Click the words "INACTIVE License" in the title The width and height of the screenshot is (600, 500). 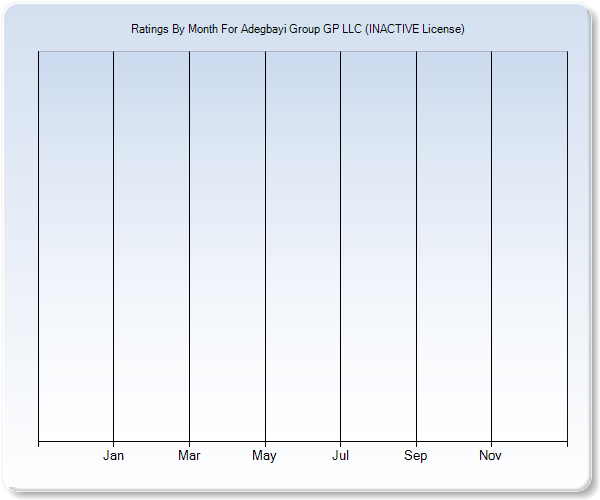pos(414,29)
